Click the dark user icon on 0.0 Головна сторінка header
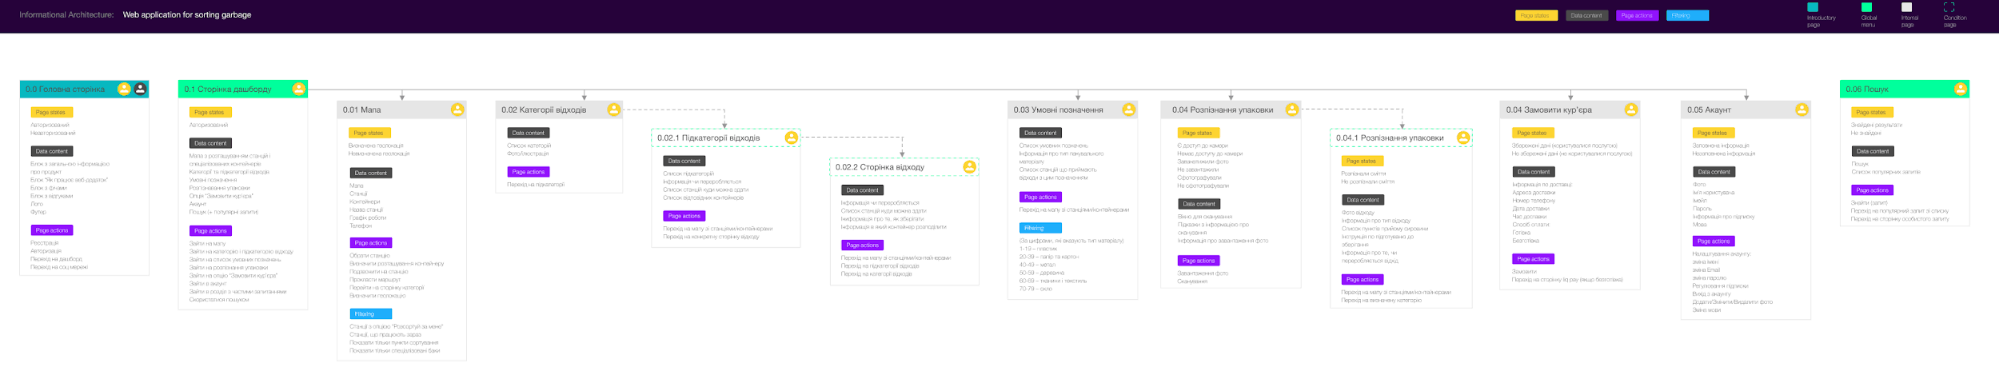 coord(140,89)
